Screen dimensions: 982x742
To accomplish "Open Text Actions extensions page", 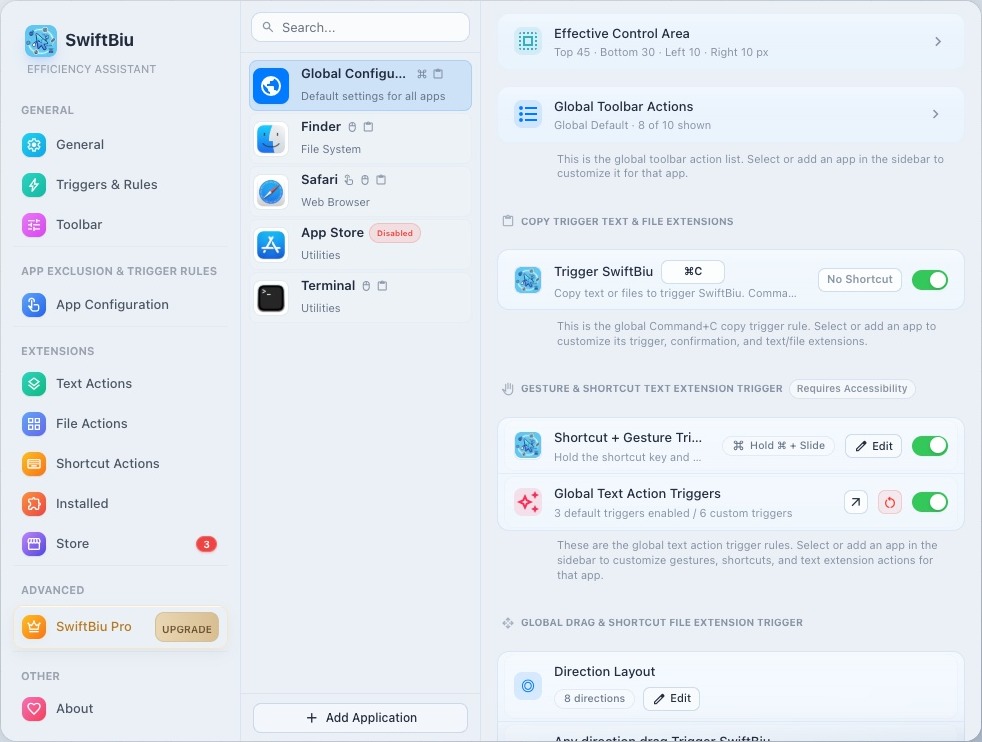I will [120, 384].
